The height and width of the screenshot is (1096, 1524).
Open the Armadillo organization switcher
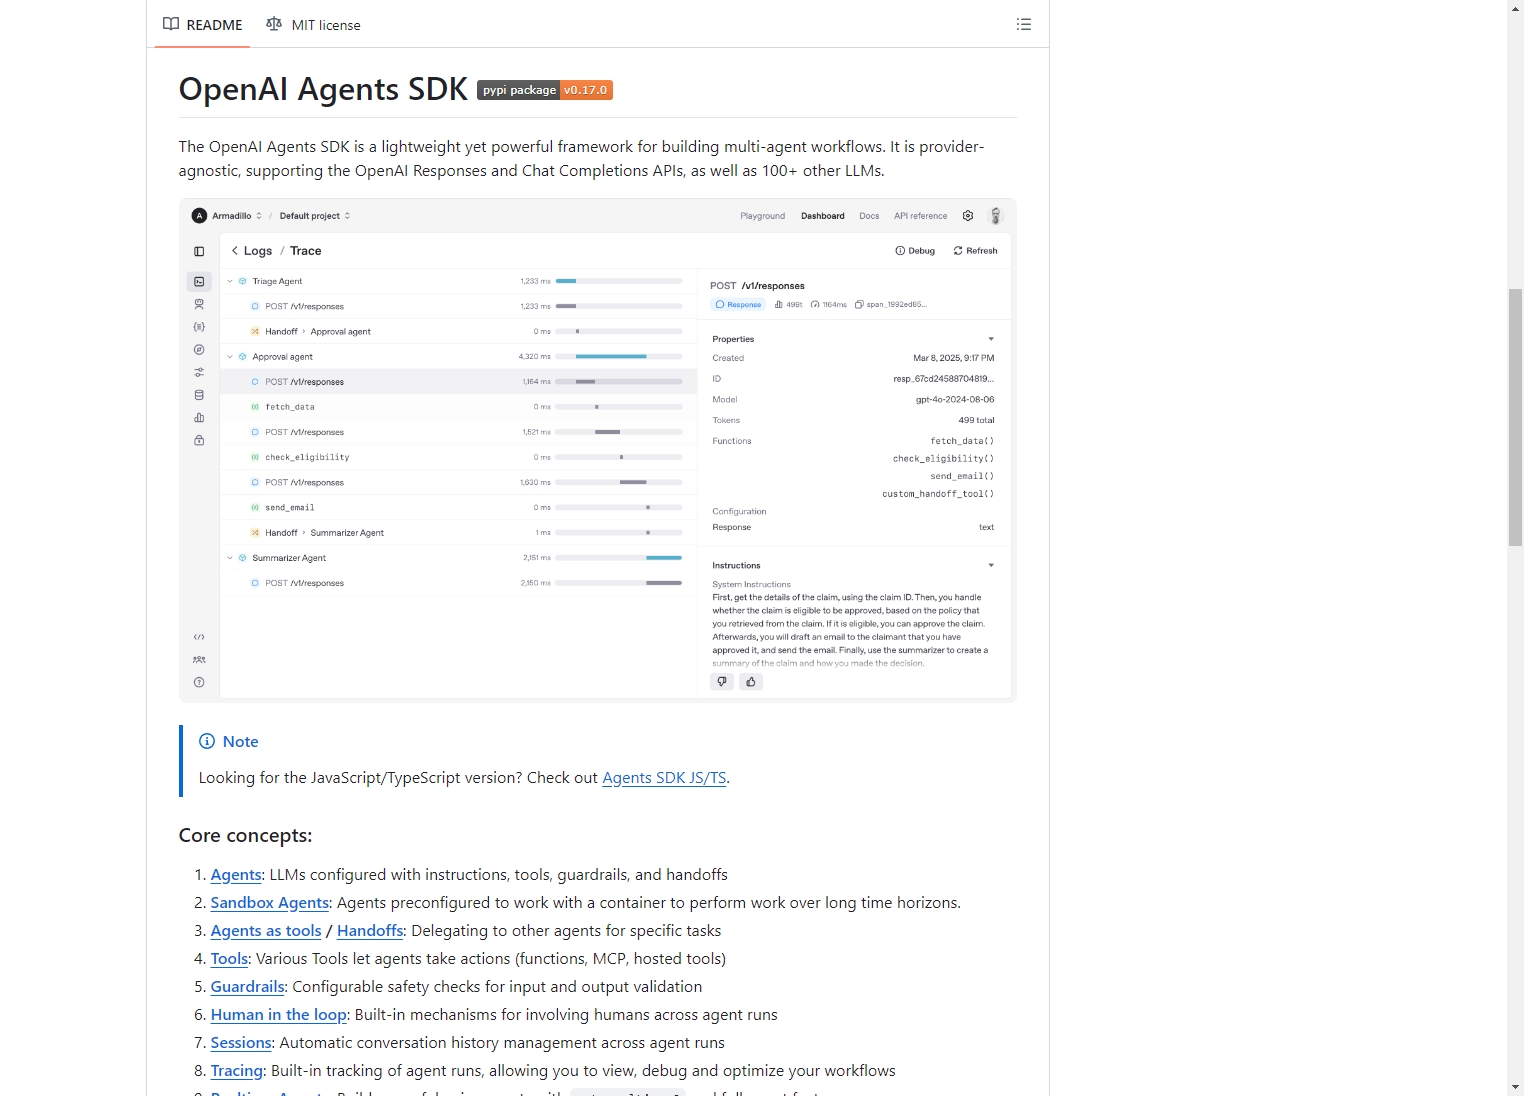tap(237, 216)
